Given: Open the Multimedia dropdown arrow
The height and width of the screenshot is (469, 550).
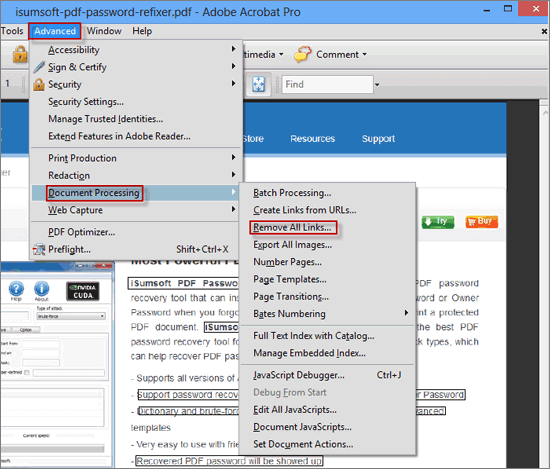Looking at the screenshot, I should [281, 55].
